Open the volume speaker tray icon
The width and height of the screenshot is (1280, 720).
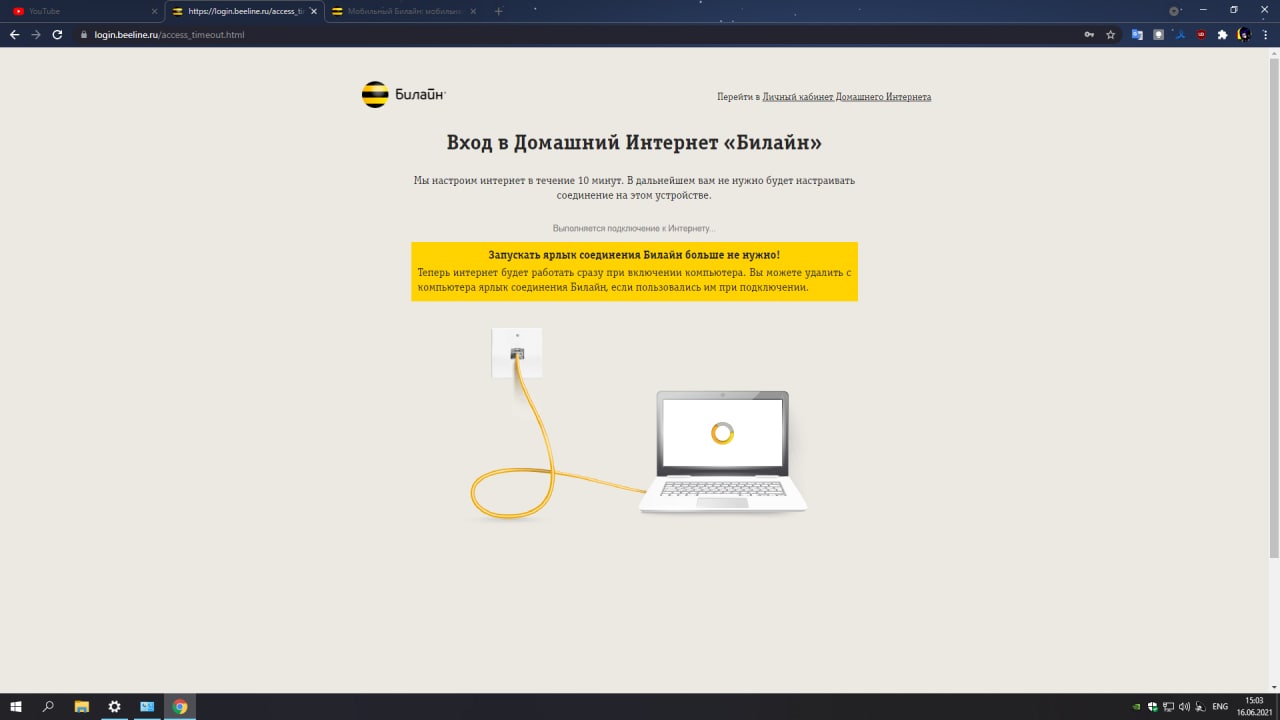point(1184,707)
